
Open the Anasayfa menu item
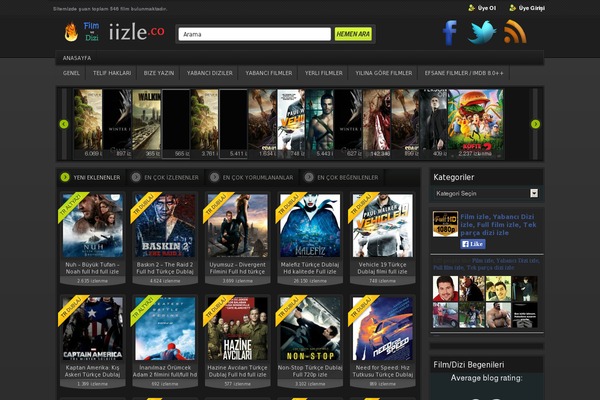pos(77,58)
